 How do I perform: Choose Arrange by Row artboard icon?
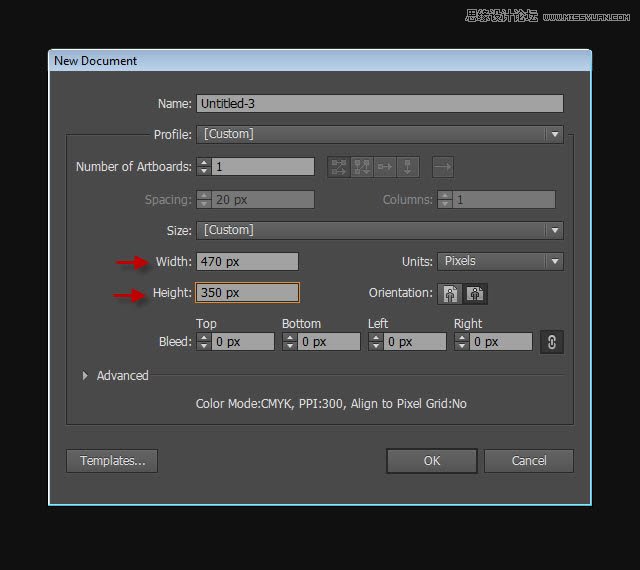pos(385,167)
